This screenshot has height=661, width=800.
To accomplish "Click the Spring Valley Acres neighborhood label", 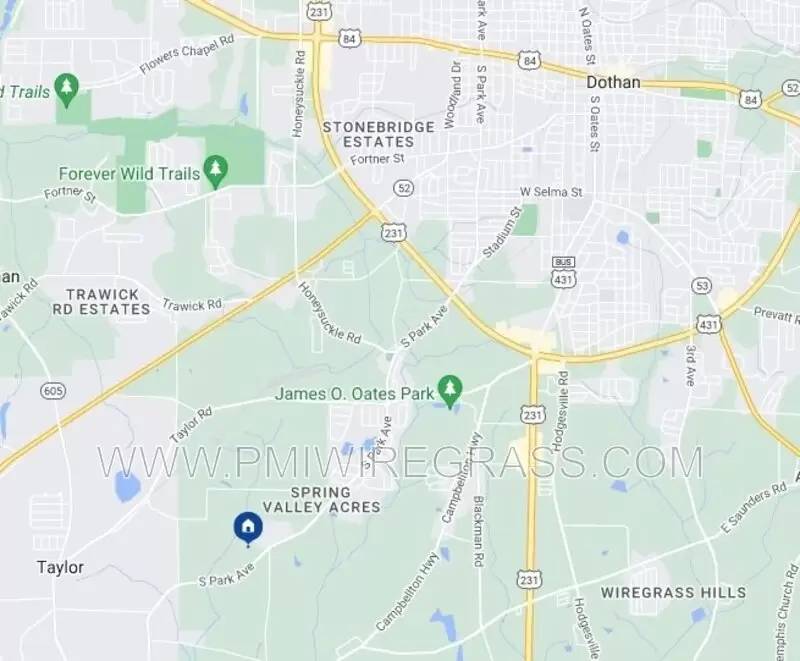I will [x=321, y=500].
